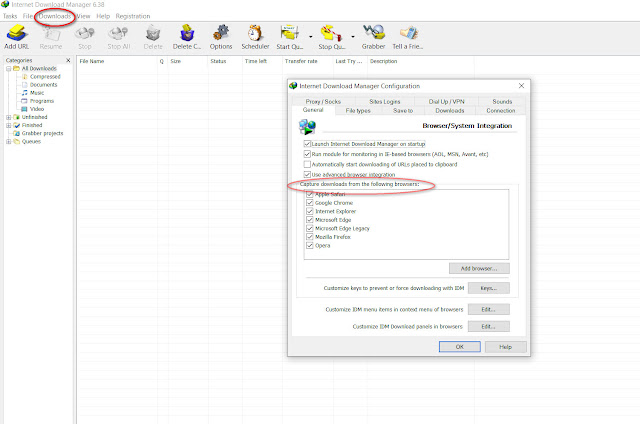Collapse the All Downloads tree node
640x424 pixels.
point(9,69)
